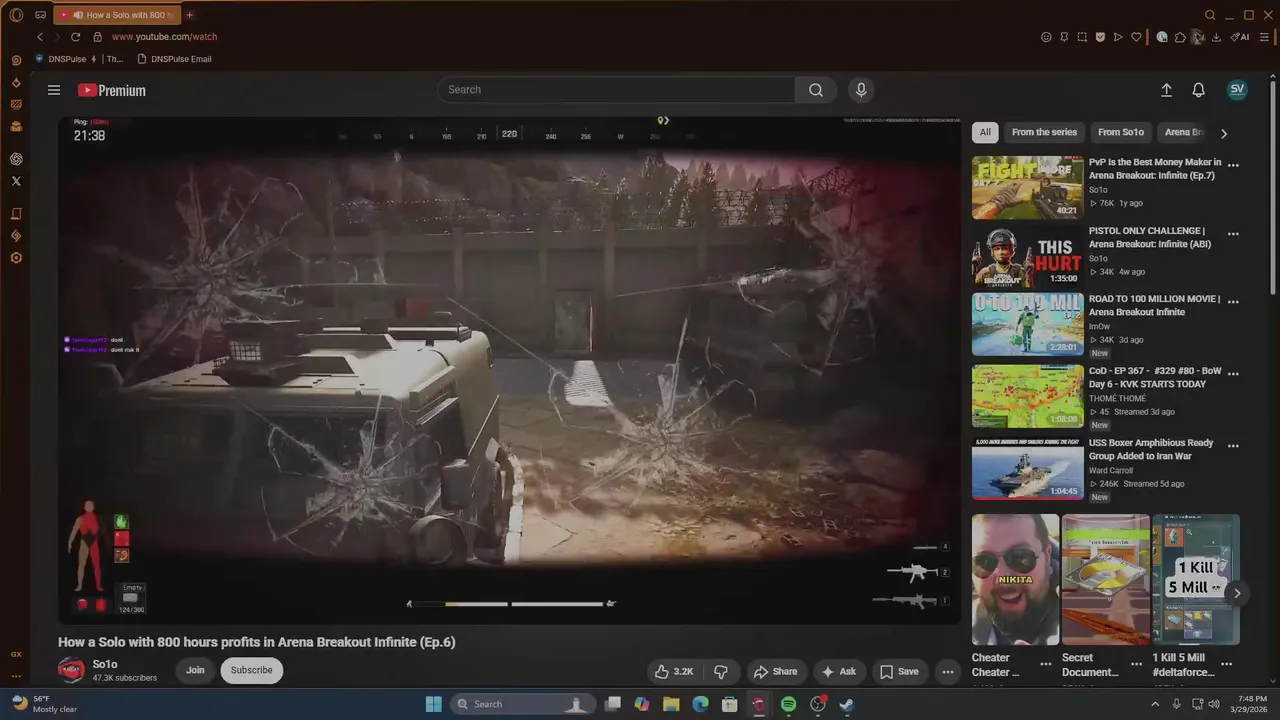Open YouTube notifications bell
Screen dimensions: 1280x720
click(1198, 90)
